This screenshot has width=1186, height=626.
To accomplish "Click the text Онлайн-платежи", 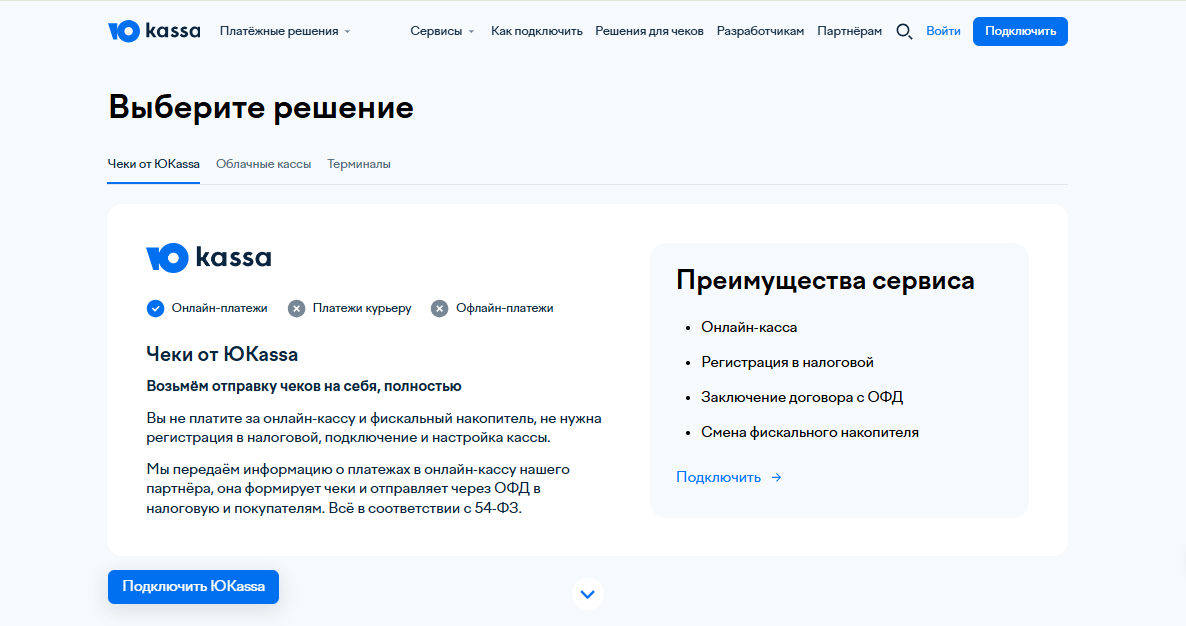I will [x=219, y=308].
